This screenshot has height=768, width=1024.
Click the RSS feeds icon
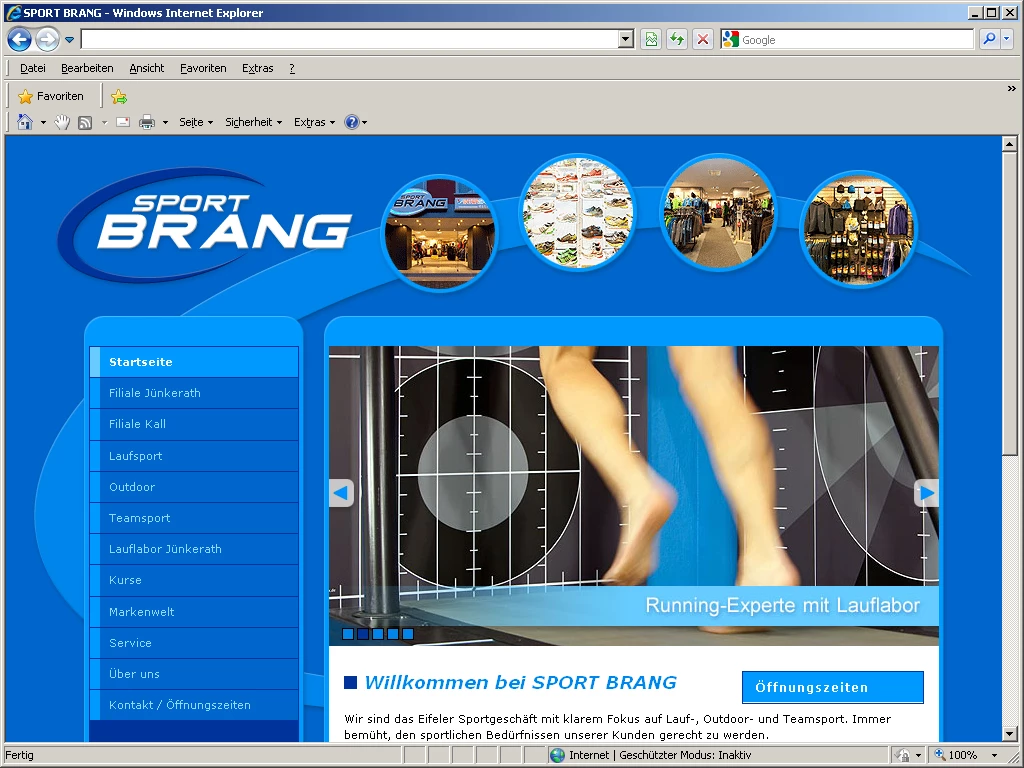point(85,122)
